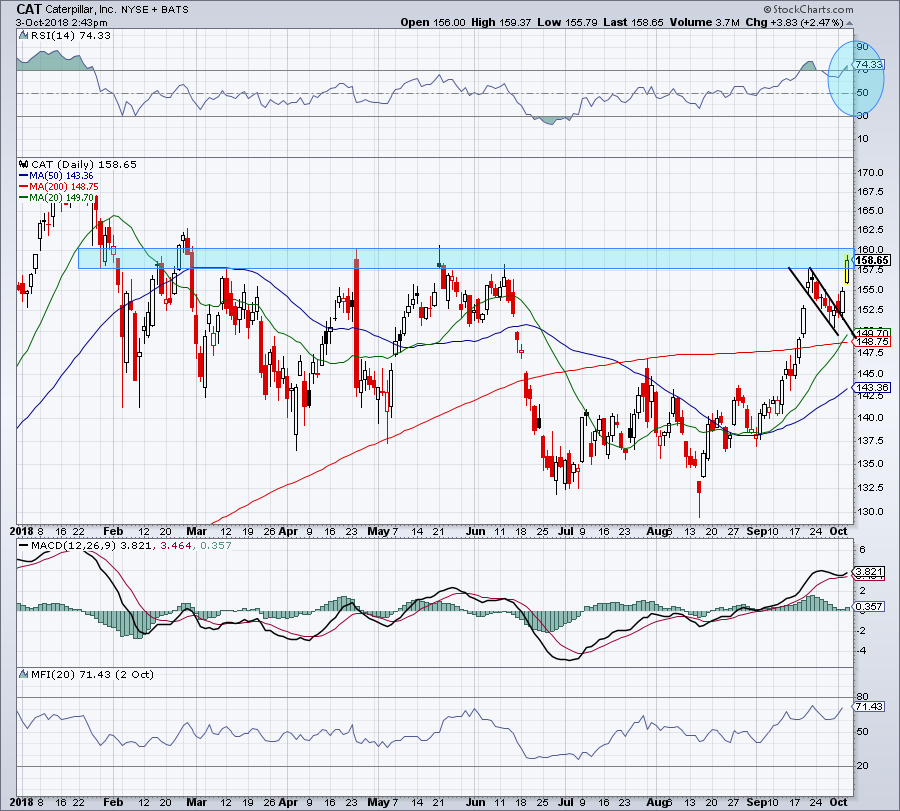
Task: Click Oct on the date axis beneath the MFI panel
Action: [x=839, y=802]
